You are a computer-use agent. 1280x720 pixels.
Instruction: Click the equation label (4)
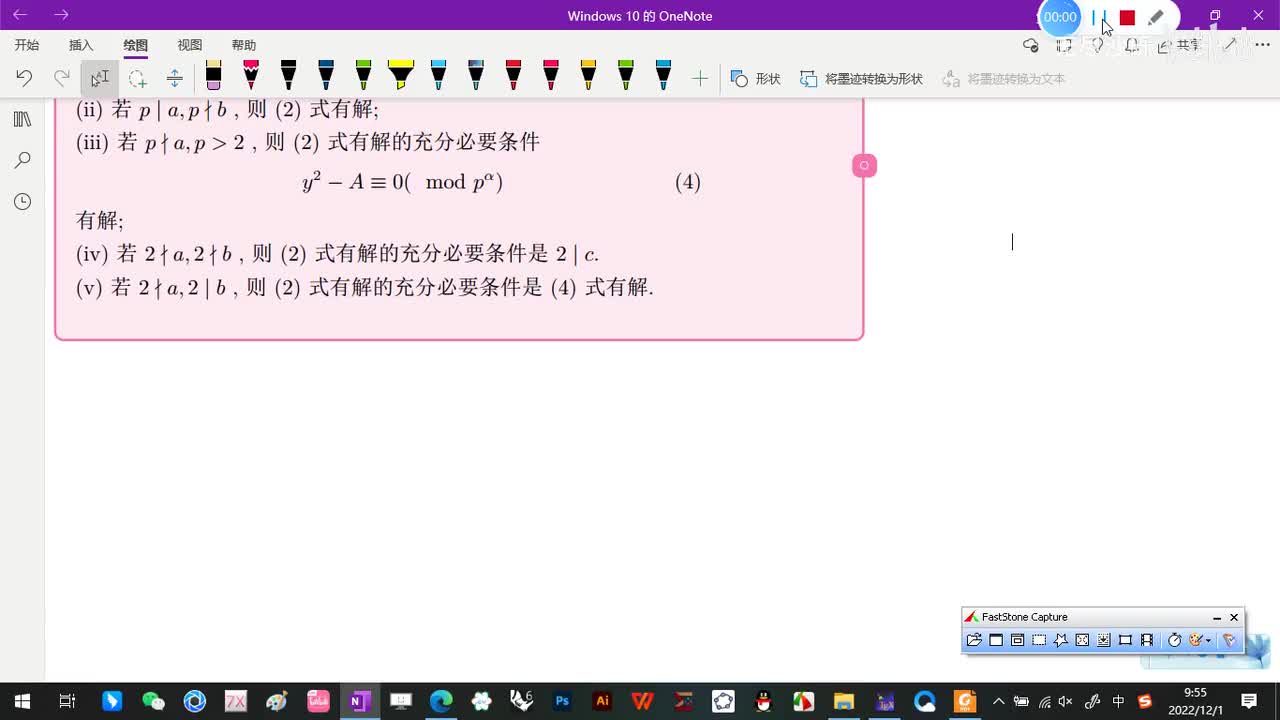[x=688, y=182]
